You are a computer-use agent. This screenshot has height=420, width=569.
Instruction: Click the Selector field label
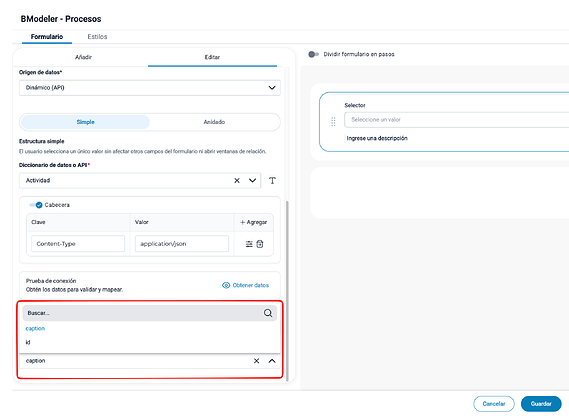click(355, 105)
